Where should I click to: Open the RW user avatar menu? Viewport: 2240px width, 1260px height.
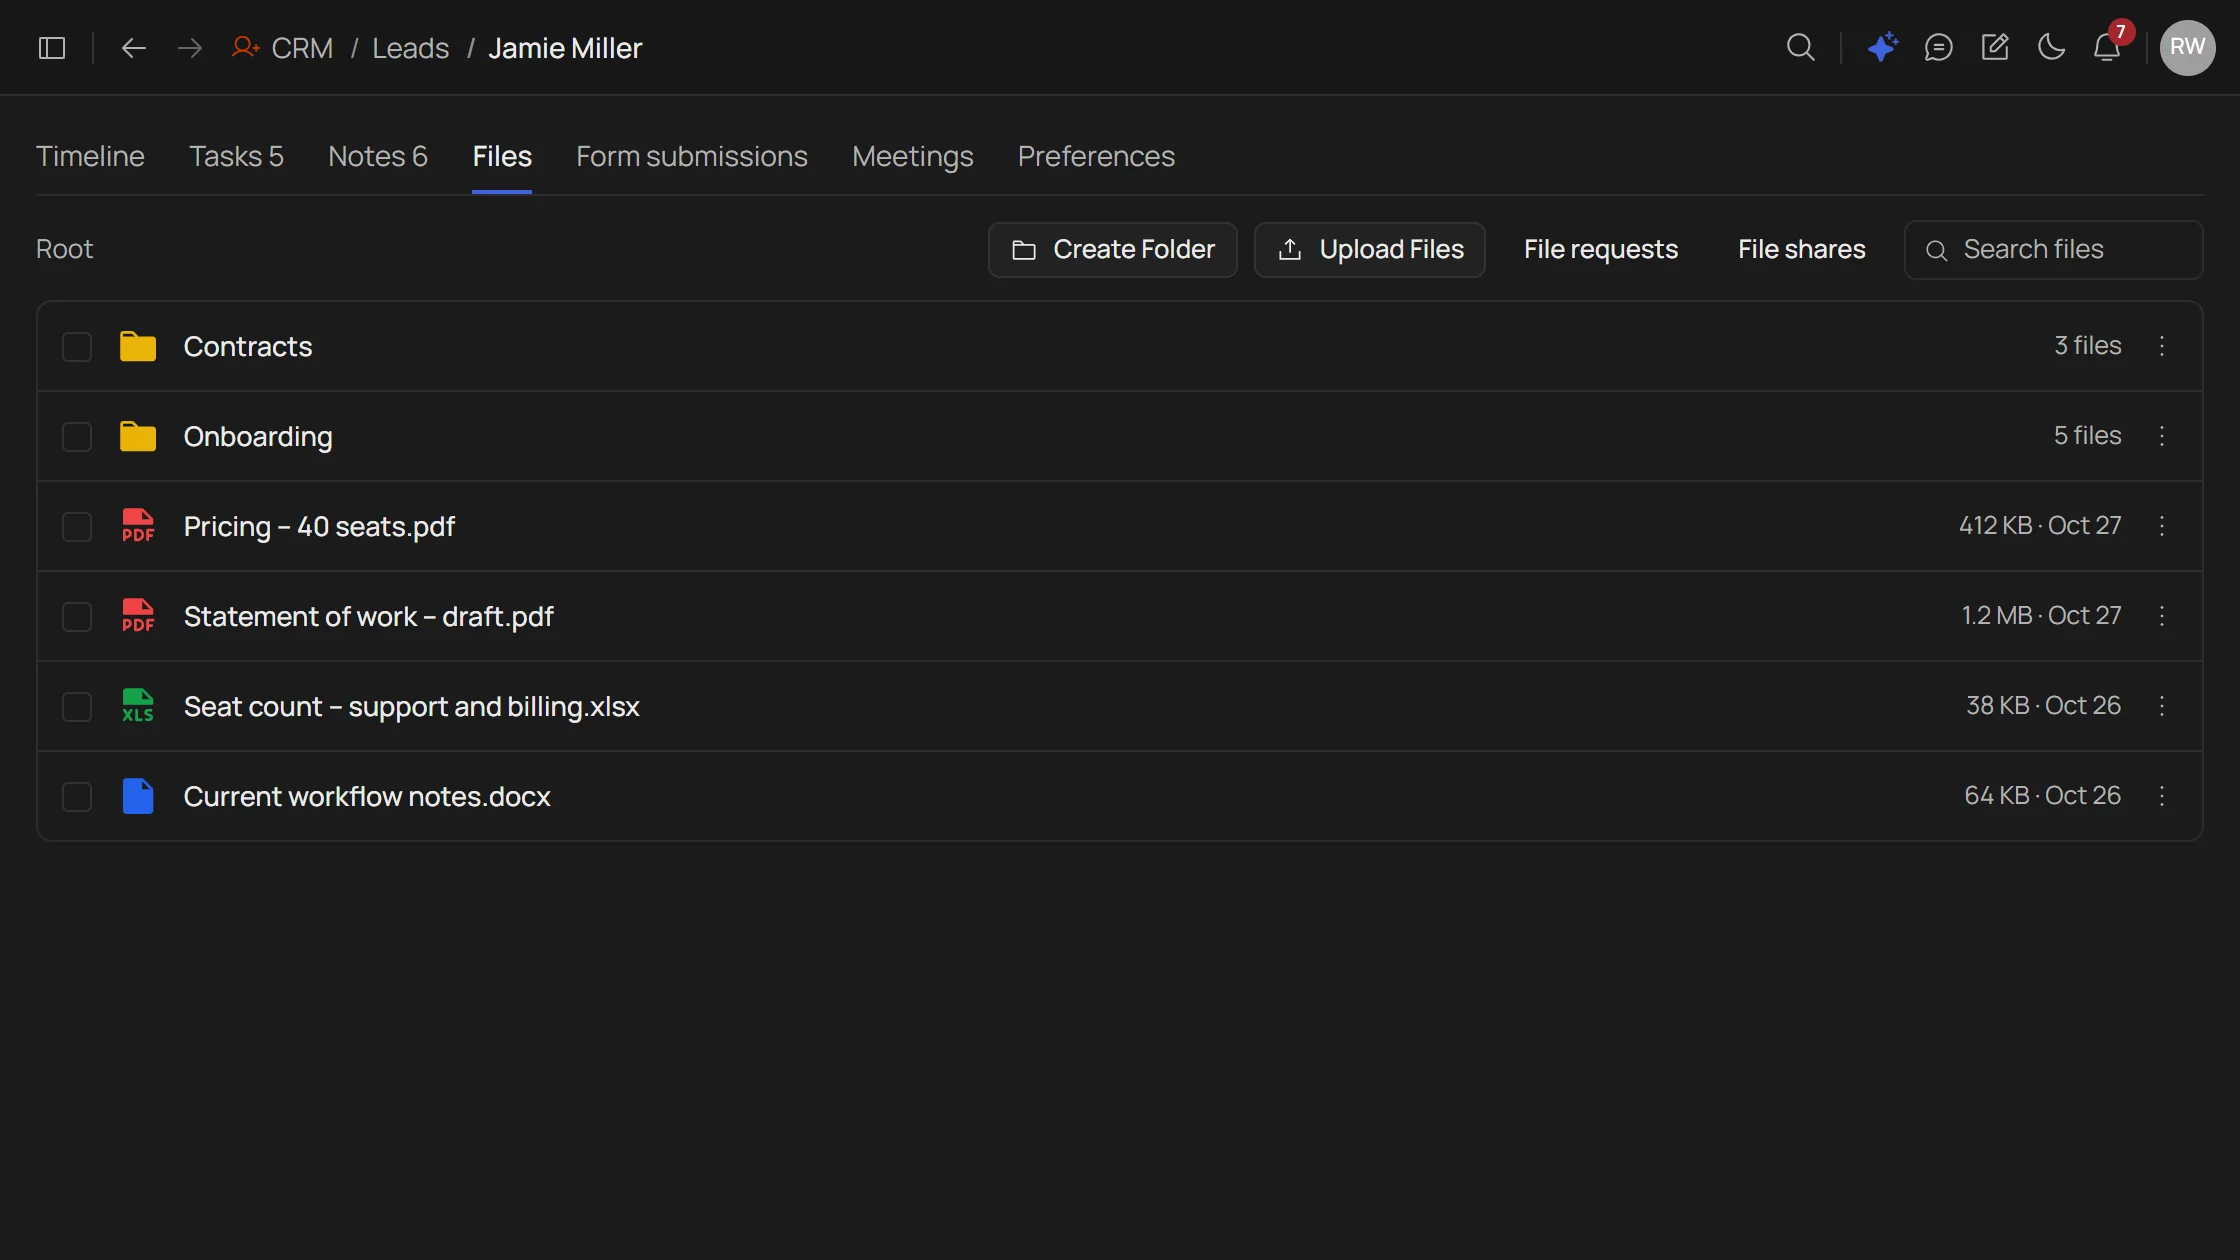(x=2188, y=47)
